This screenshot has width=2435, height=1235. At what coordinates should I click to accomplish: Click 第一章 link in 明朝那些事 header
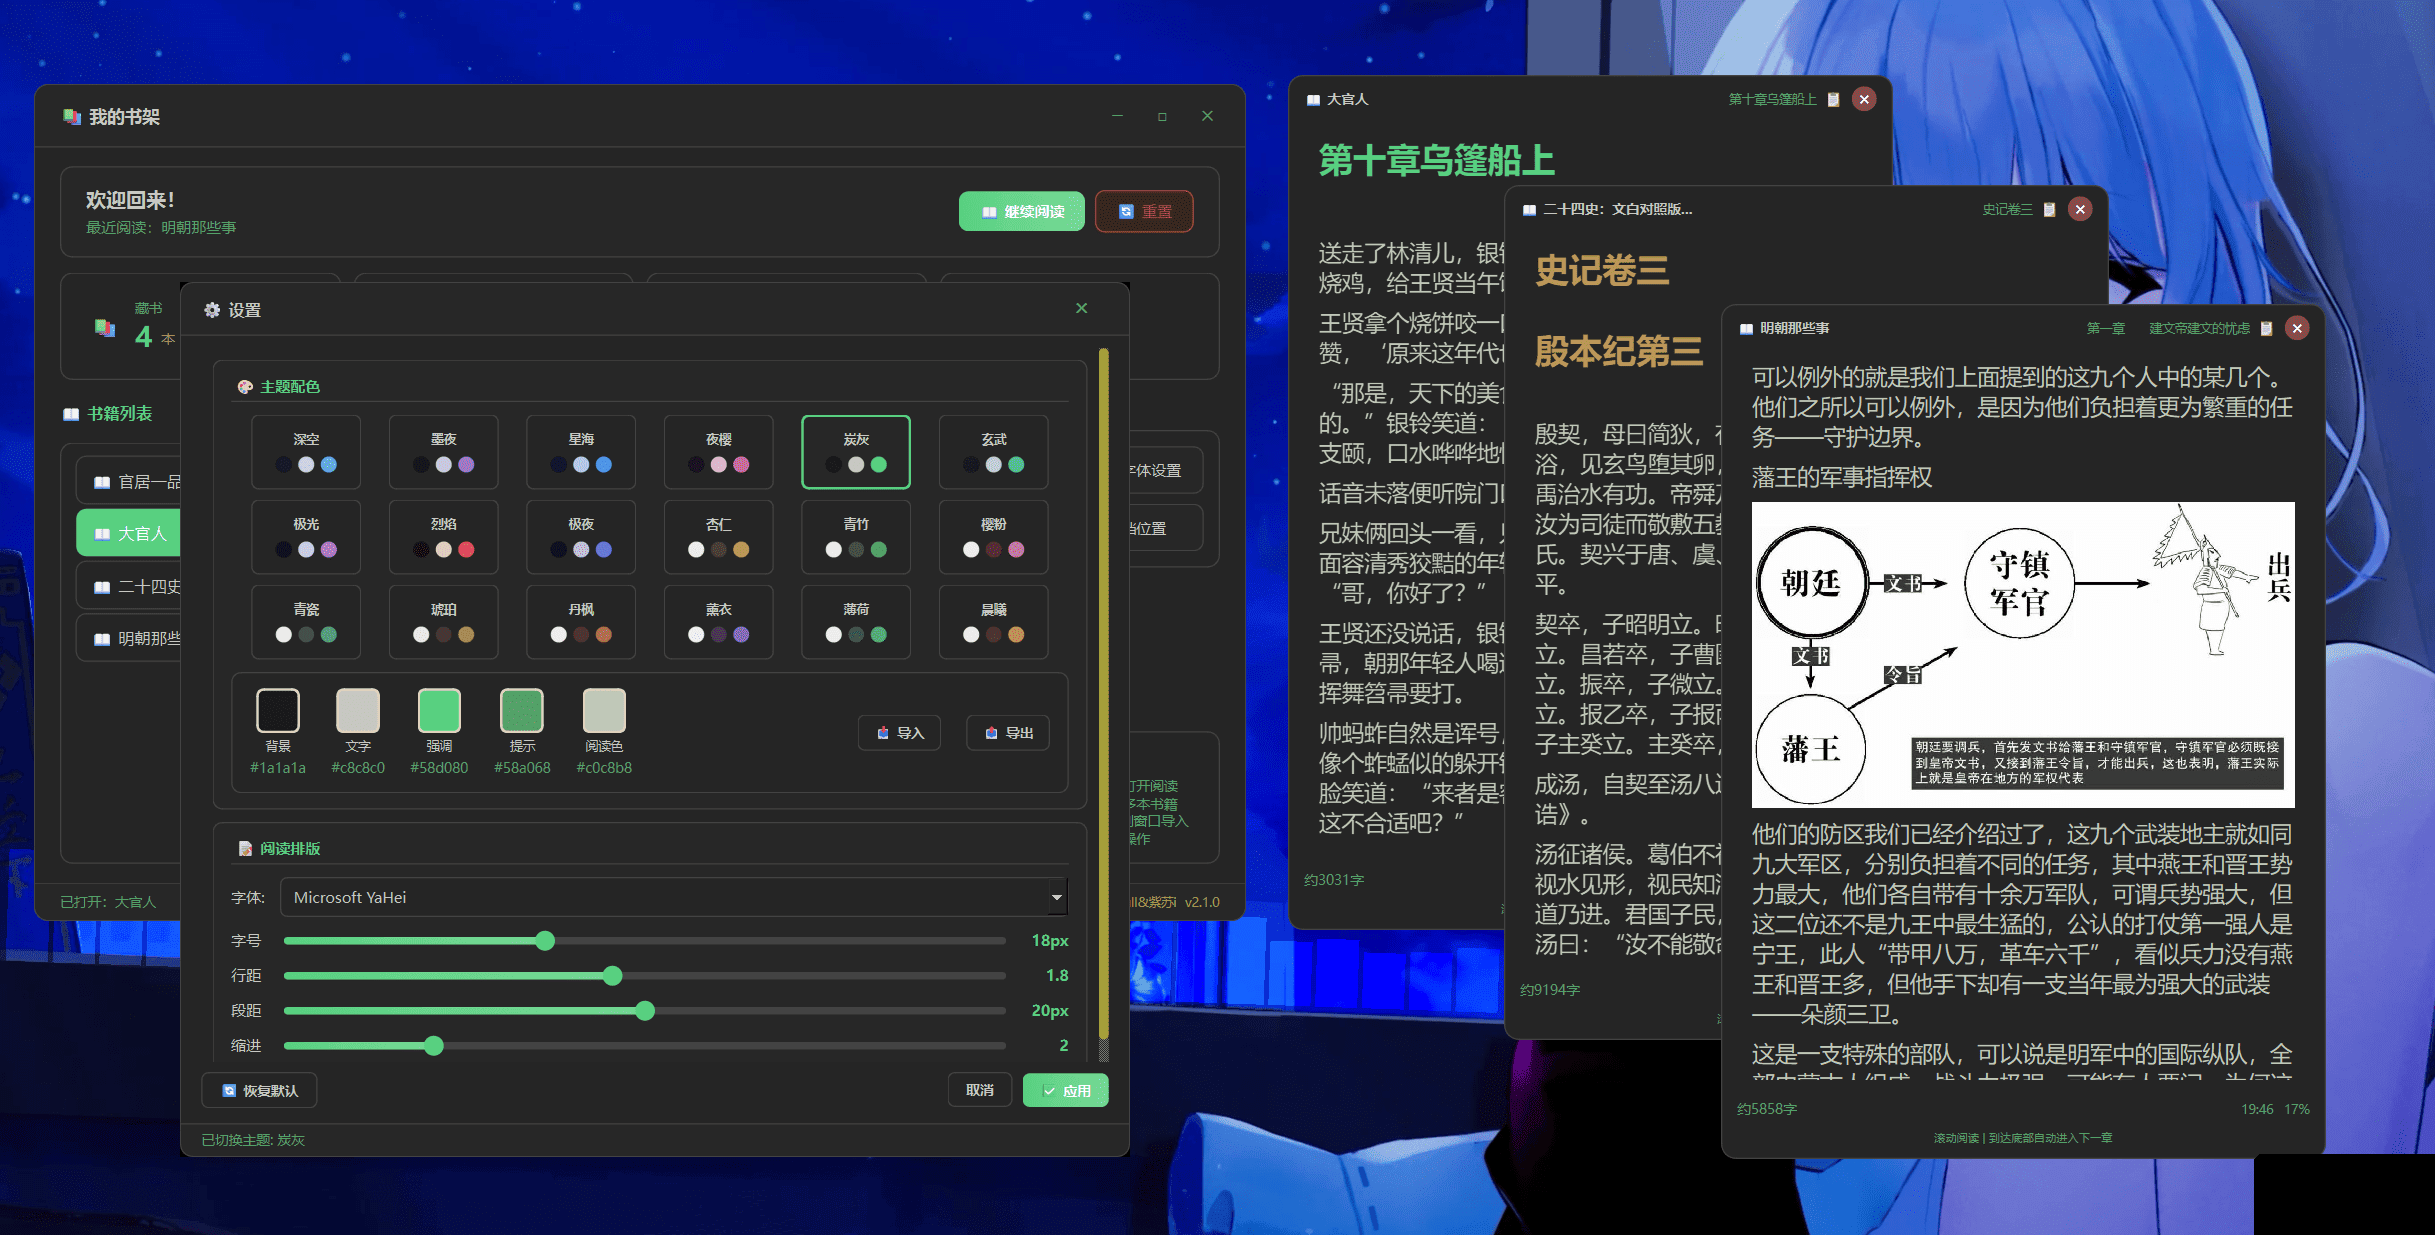[x=2105, y=328]
